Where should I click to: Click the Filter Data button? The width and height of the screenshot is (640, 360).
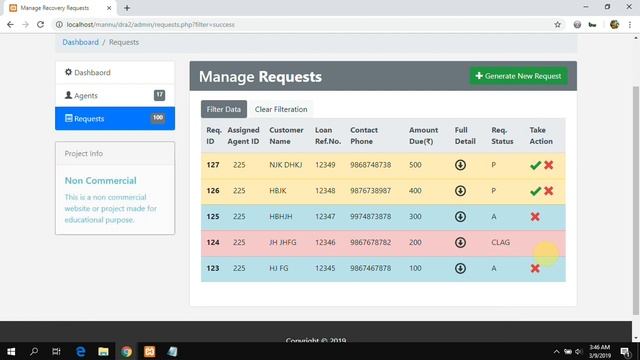(224, 109)
